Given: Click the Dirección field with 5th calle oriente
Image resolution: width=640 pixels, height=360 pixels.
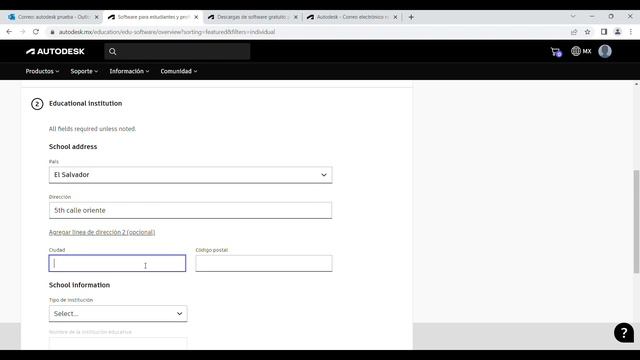Looking at the screenshot, I should click(190, 210).
